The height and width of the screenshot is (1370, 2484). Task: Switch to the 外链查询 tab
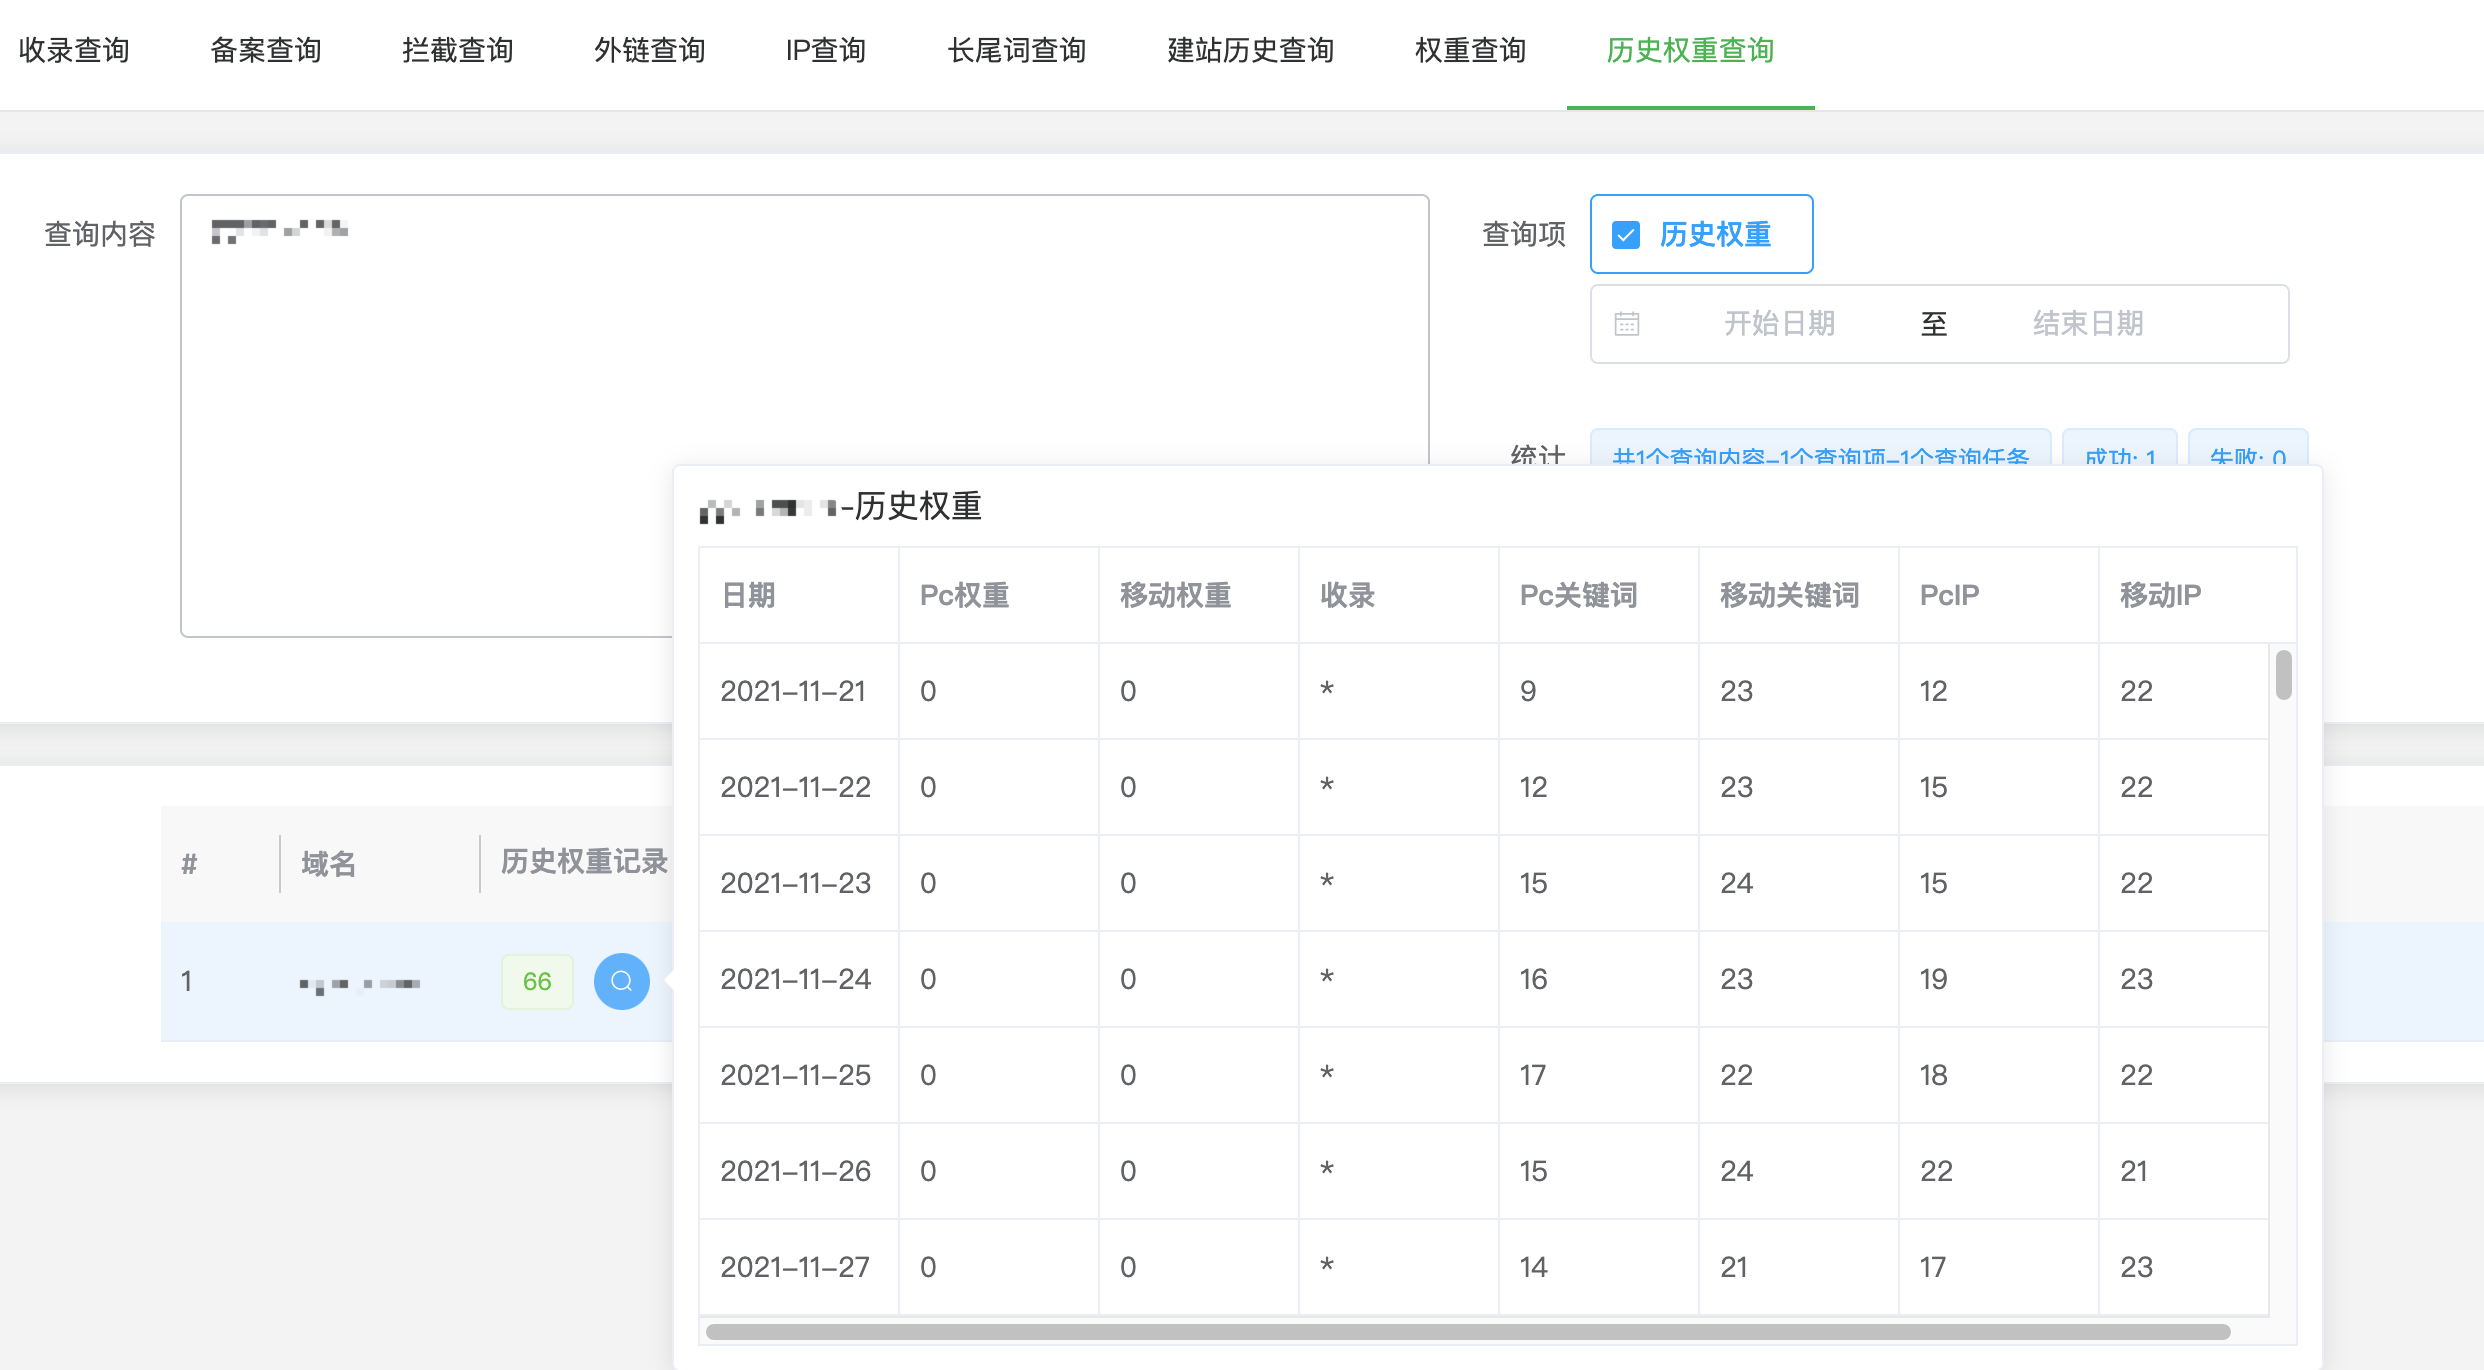pyautogui.click(x=650, y=50)
